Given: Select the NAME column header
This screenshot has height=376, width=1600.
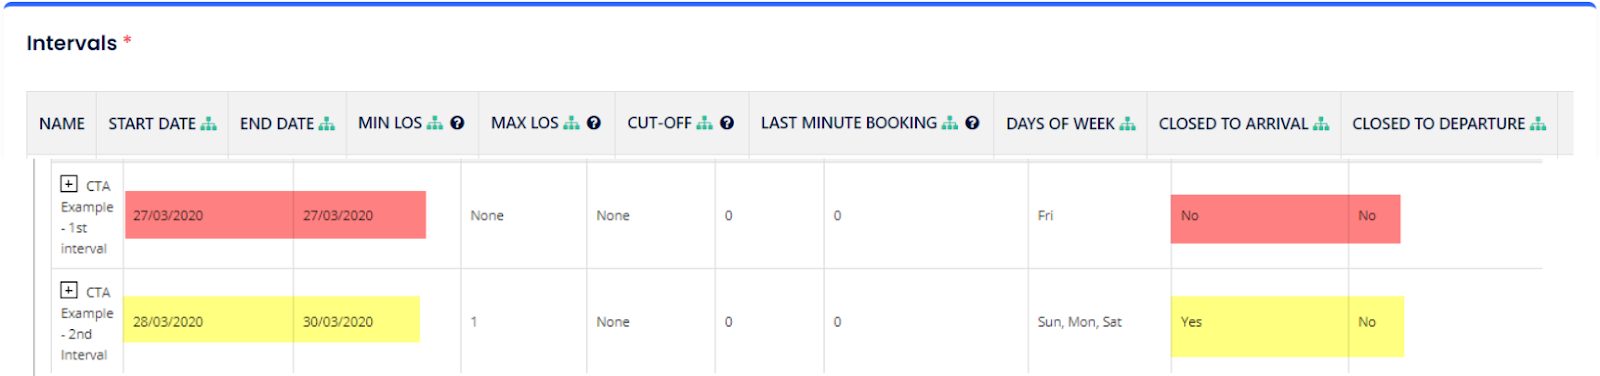Looking at the screenshot, I should click(x=62, y=124).
